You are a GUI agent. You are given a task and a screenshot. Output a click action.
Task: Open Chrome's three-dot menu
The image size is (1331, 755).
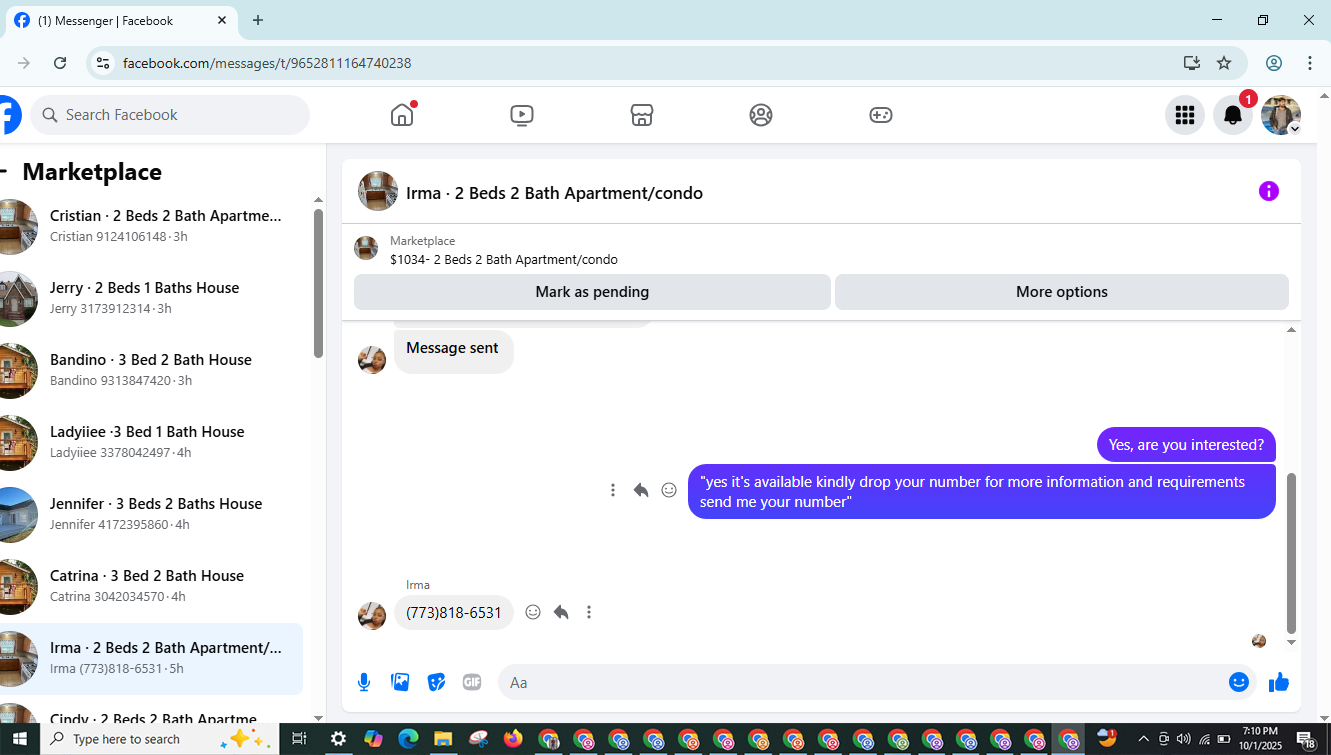click(1310, 63)
